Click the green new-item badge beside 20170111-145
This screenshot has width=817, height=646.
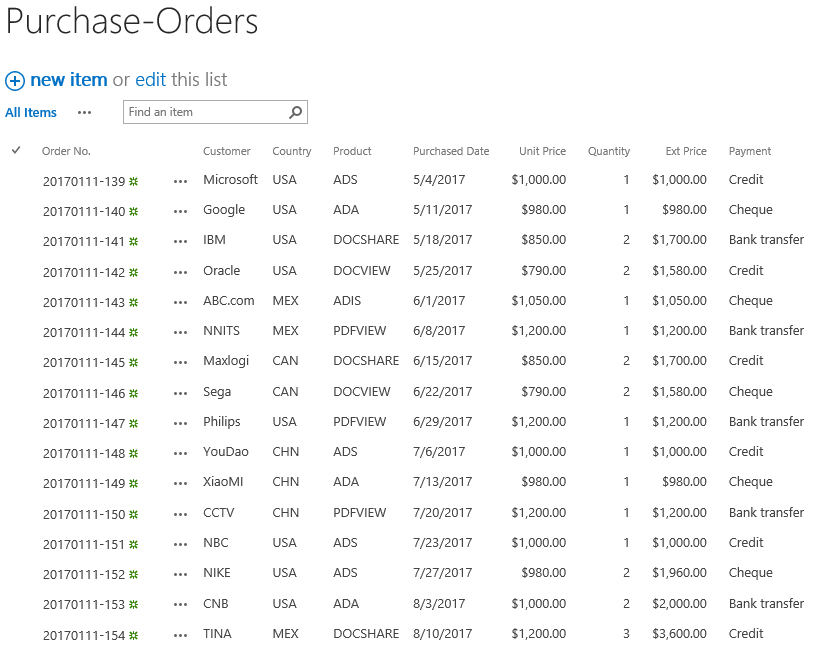[133, 363]
